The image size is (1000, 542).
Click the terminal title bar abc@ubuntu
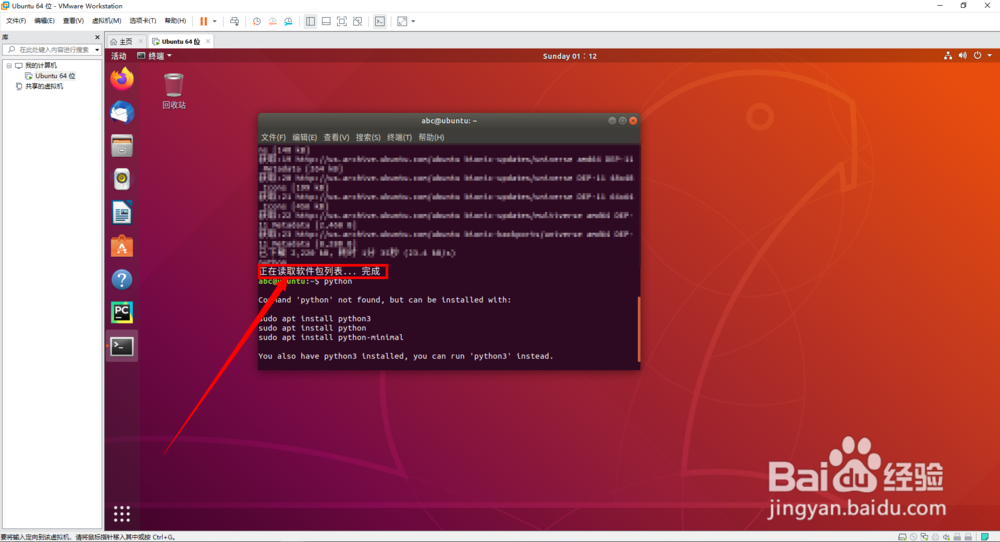[x=449, y=121]
